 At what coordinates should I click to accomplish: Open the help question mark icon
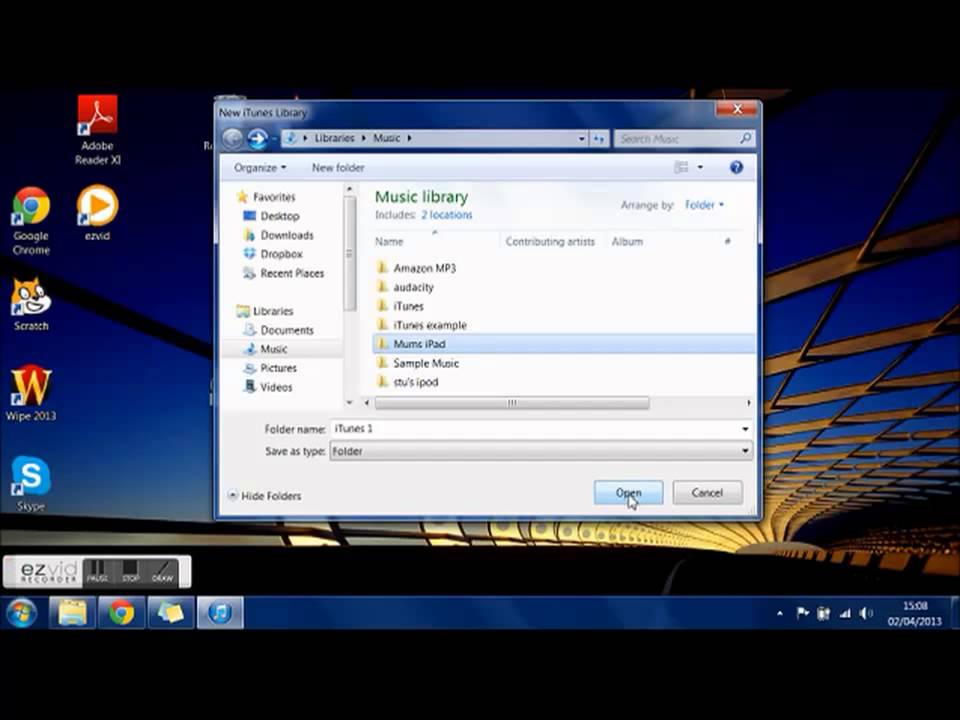click(736, 167)
